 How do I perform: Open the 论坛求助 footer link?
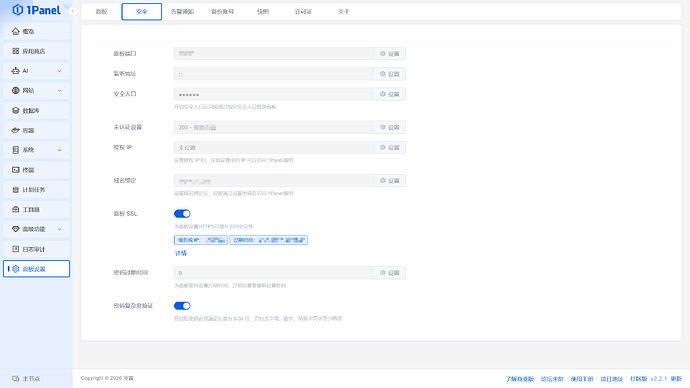click(x=552, y=379)
